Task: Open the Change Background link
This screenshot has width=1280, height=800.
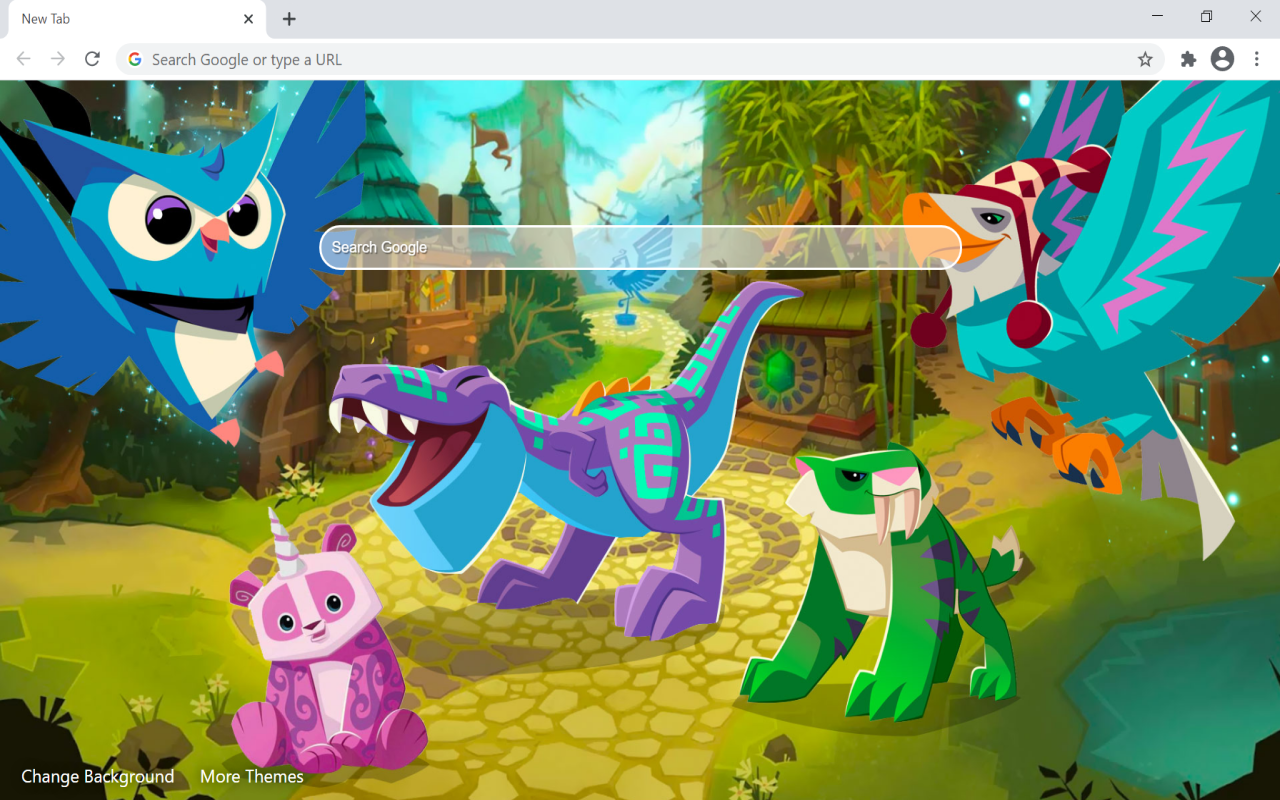Action: 98,776
